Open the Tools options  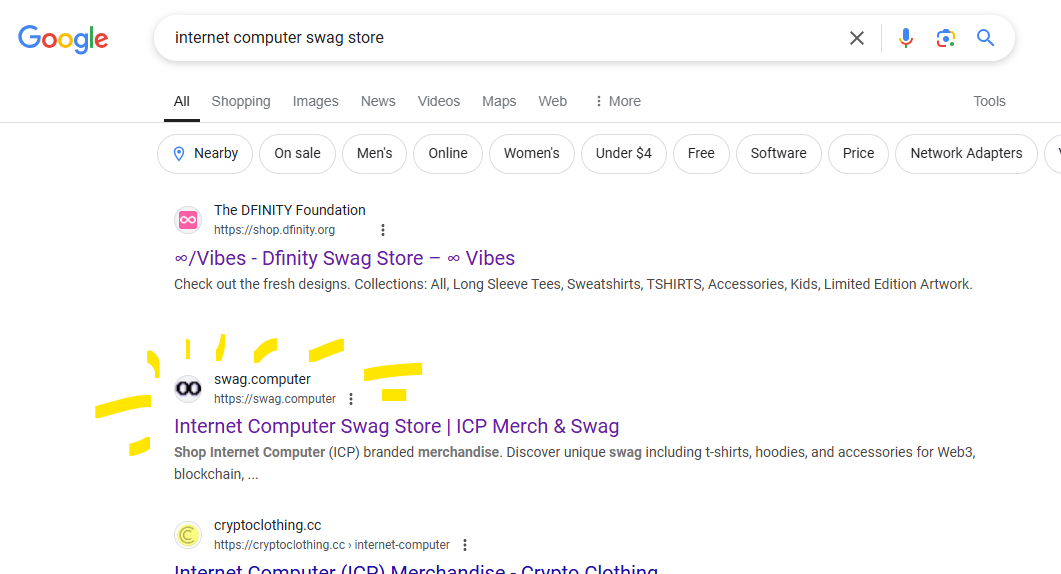click(989, 102)
